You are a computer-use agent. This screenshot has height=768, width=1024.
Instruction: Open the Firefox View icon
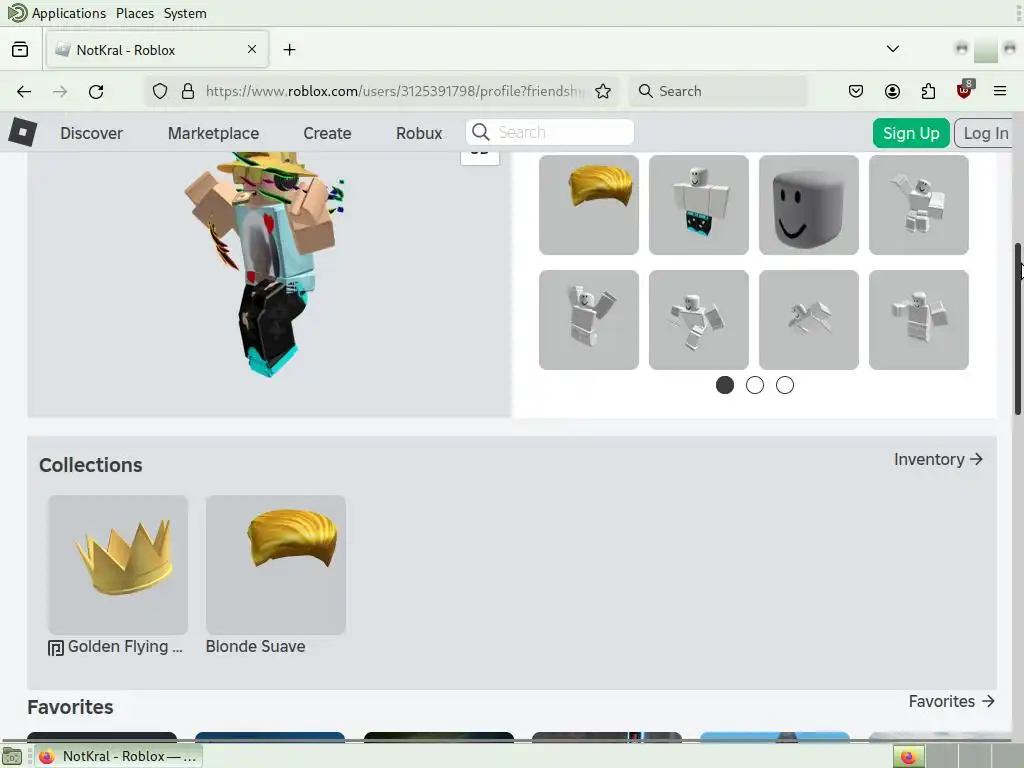pos(20,50)
